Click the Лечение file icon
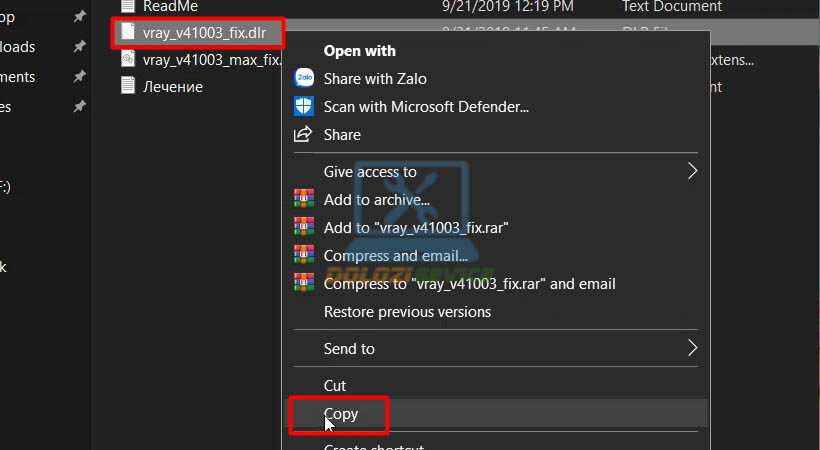 128,86
